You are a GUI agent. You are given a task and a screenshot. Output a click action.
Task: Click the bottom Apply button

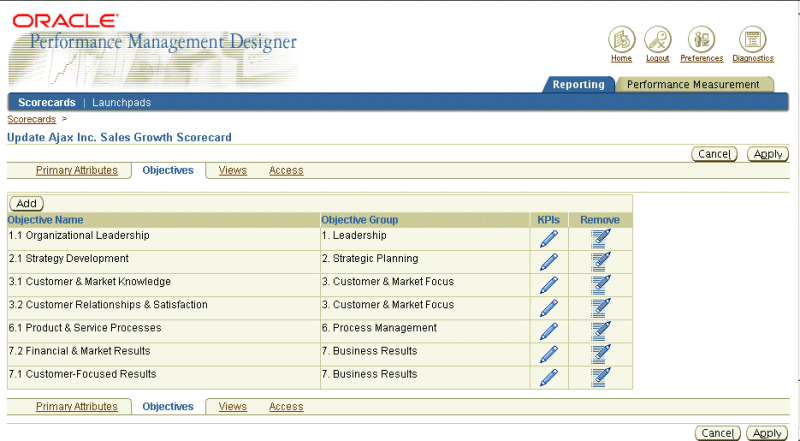pos(767,433)
